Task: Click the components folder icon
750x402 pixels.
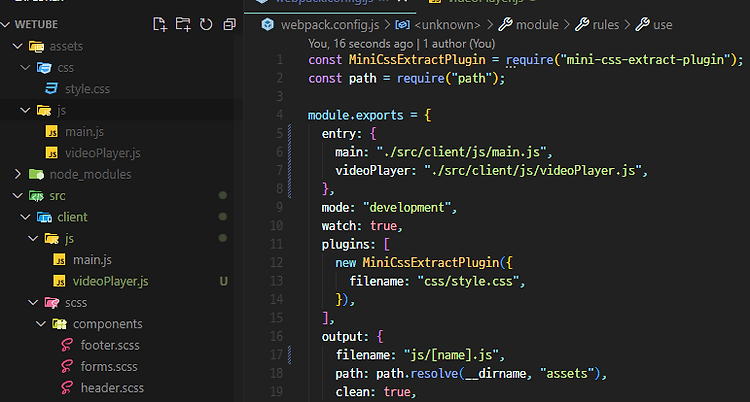Action: click(x=59, y=324)
